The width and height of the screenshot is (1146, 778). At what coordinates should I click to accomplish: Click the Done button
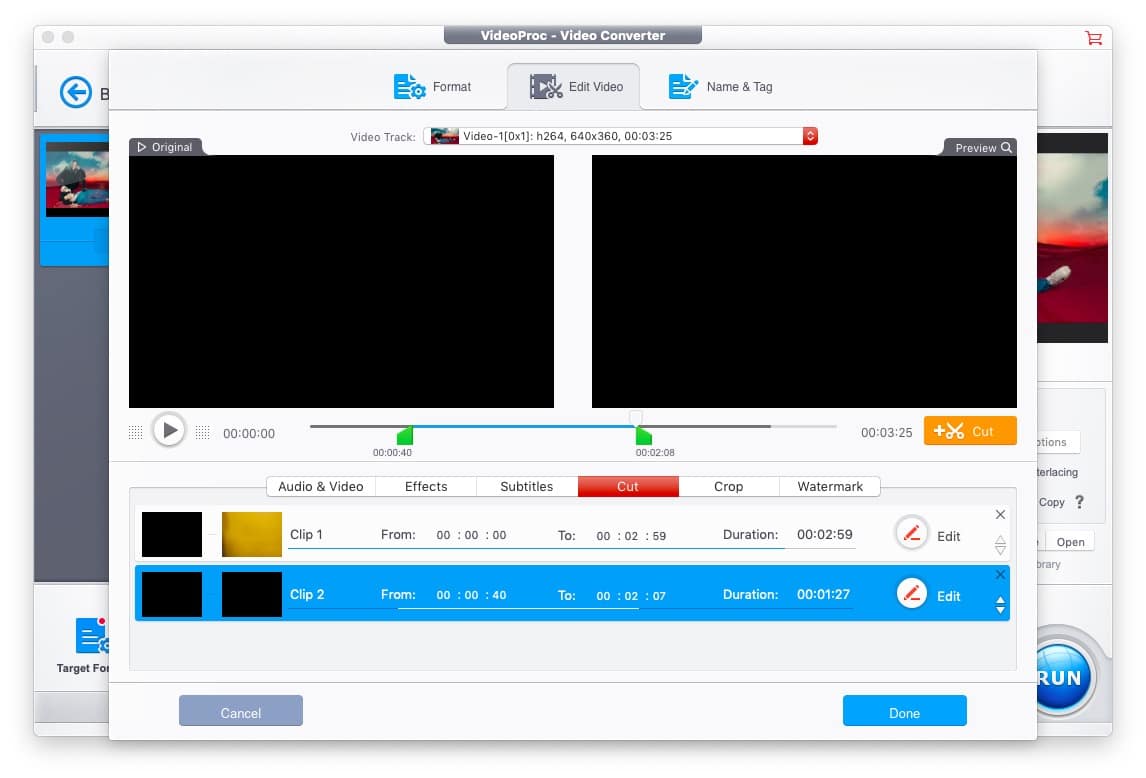pos(904,711)
